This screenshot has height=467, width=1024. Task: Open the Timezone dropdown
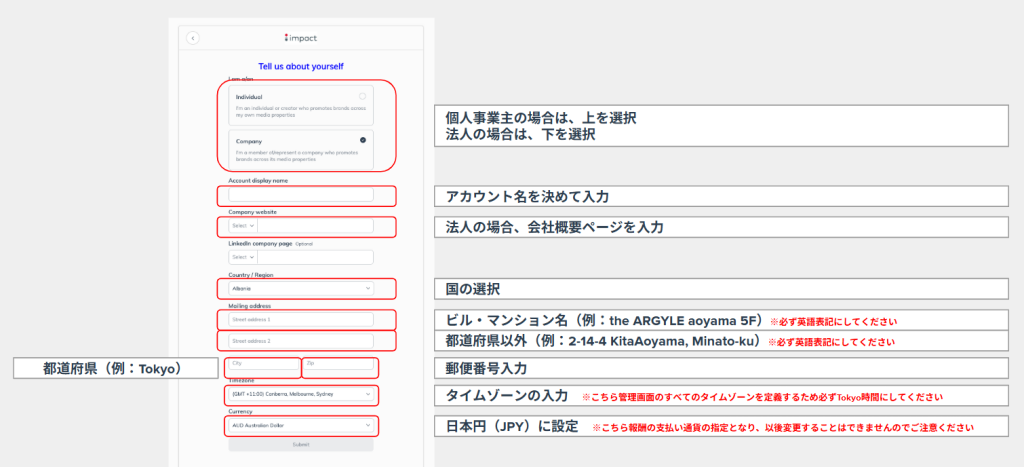click(x=300, y=395)
